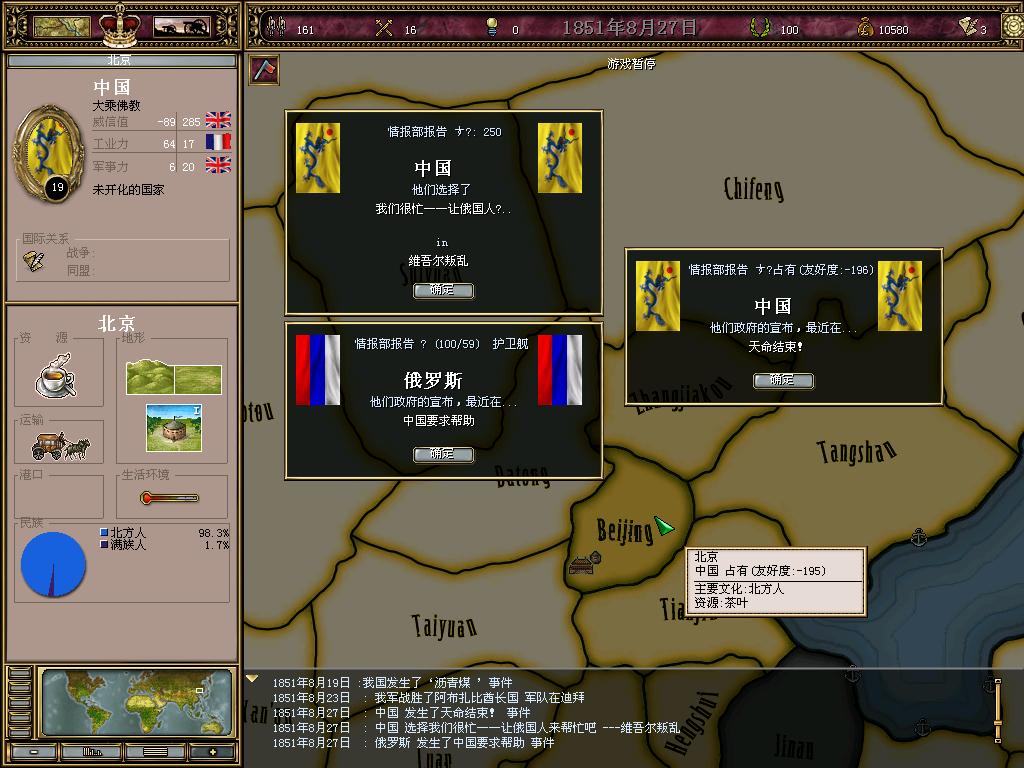Click the population culture pie chart
The width and height of the screenshot is (1024, 768).
click(x=54, y=564)
